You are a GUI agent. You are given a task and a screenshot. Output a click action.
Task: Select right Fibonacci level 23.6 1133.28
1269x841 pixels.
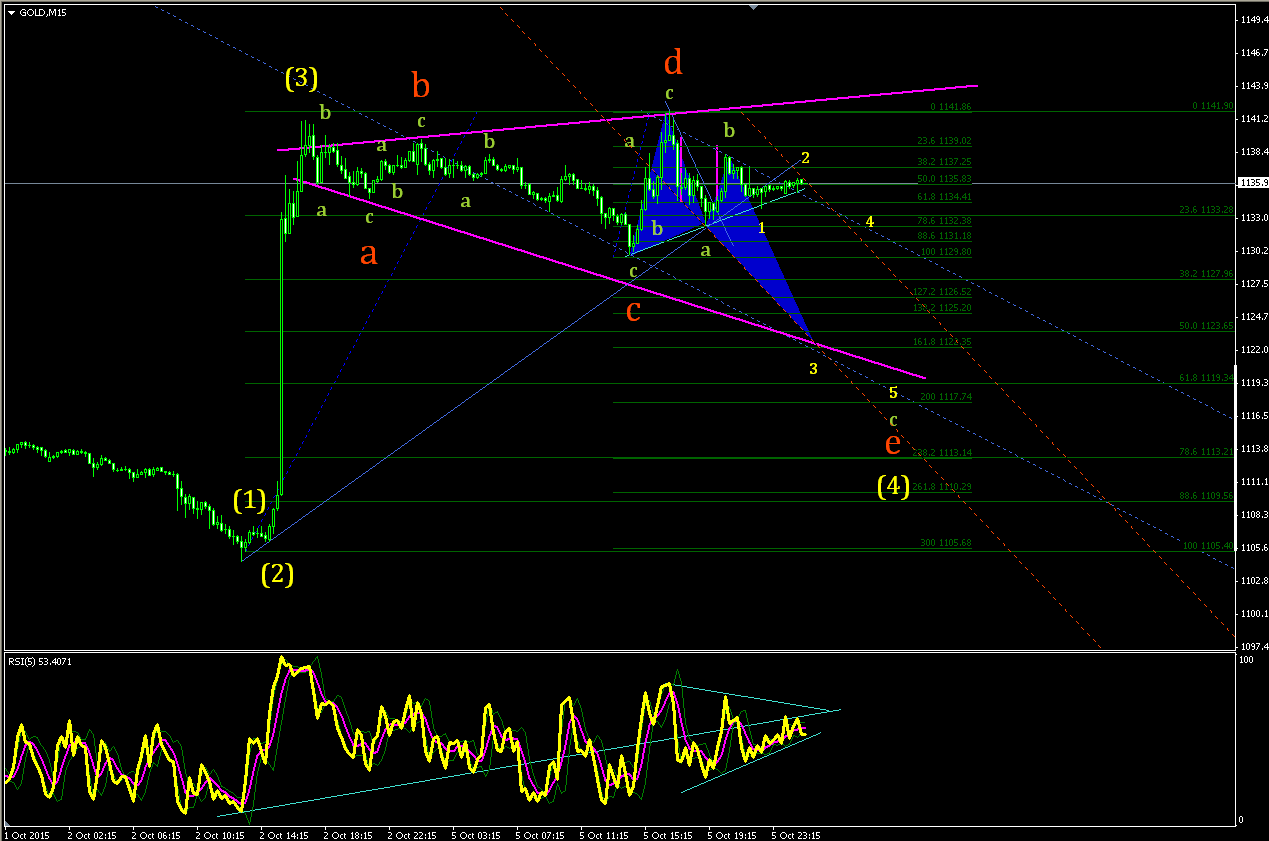[x=1206, y=210]
